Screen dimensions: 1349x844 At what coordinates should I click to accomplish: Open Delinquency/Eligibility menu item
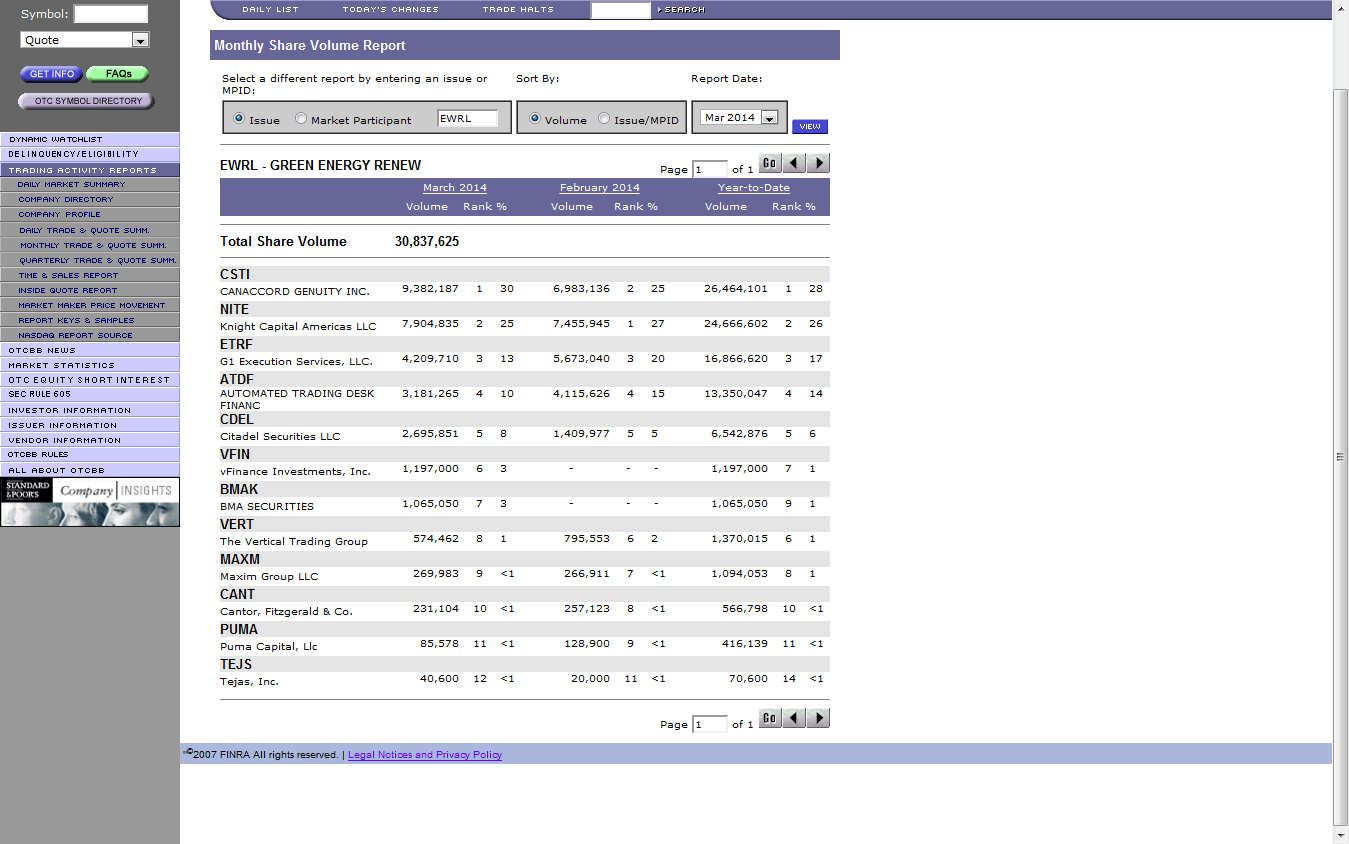(90, 155)
